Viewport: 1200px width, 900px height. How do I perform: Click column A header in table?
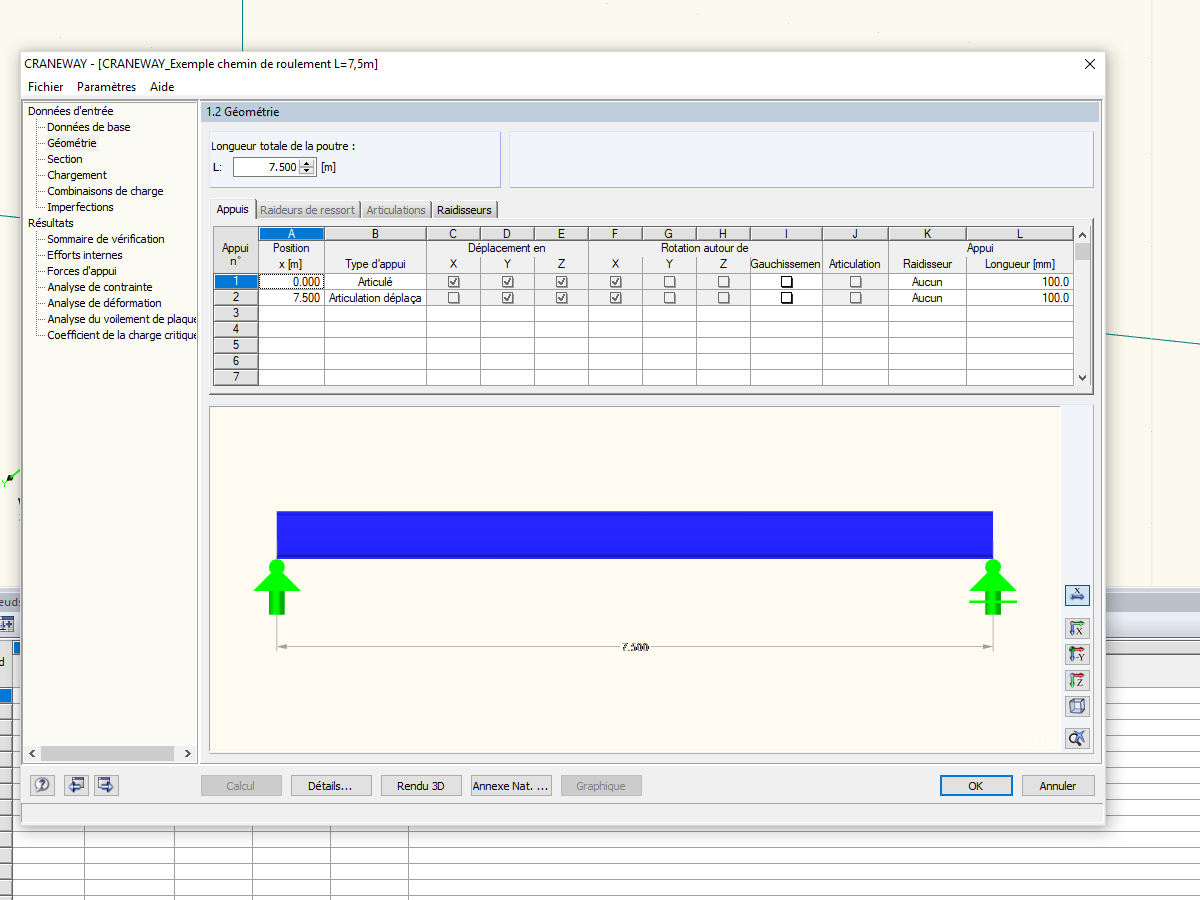click(291, 234)
